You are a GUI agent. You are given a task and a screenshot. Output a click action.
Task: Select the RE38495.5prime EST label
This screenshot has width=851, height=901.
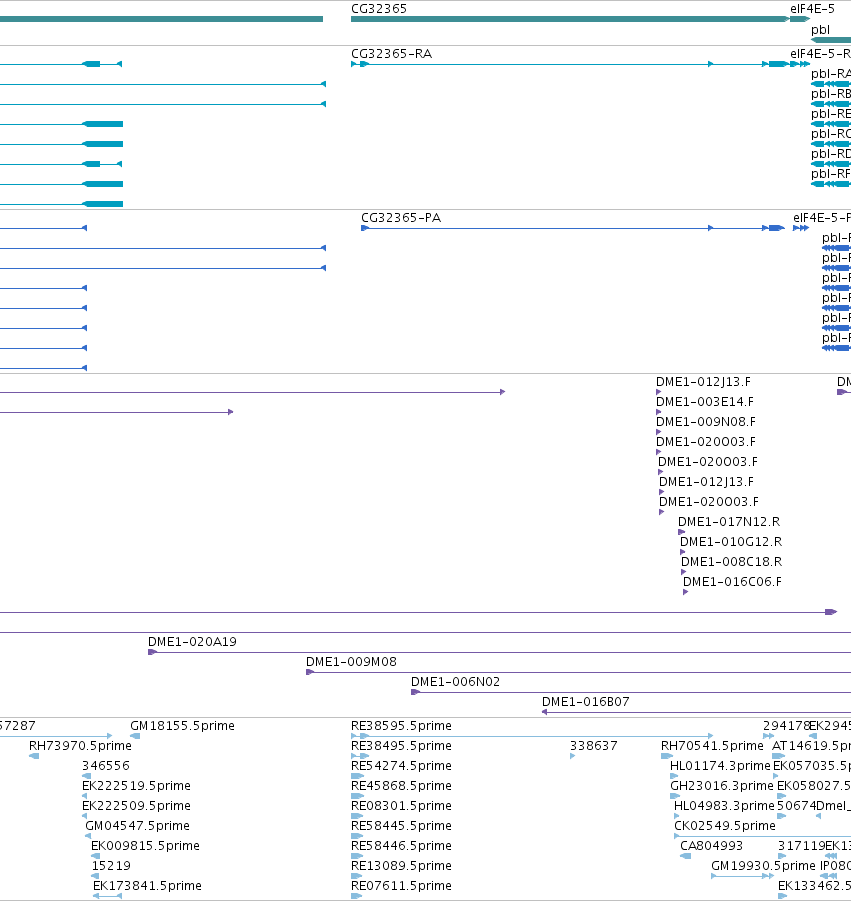point(401,746)
